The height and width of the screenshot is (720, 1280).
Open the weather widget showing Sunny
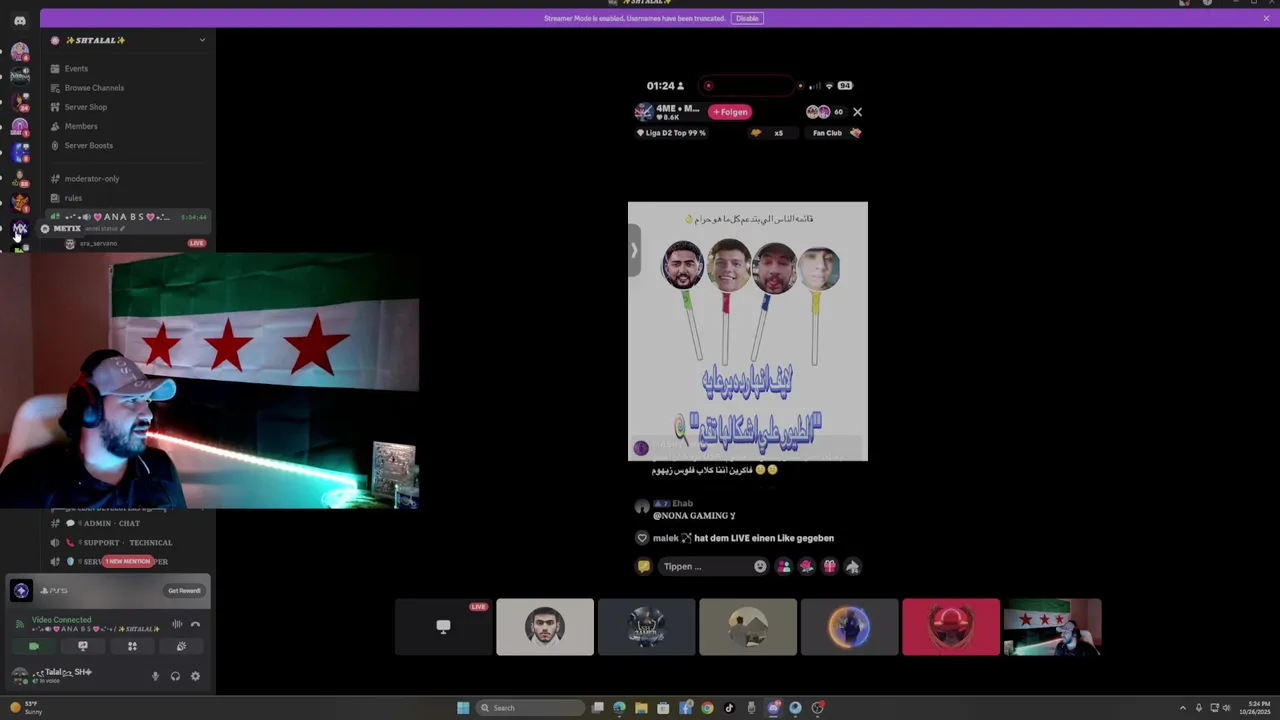[x=26, y=708]
